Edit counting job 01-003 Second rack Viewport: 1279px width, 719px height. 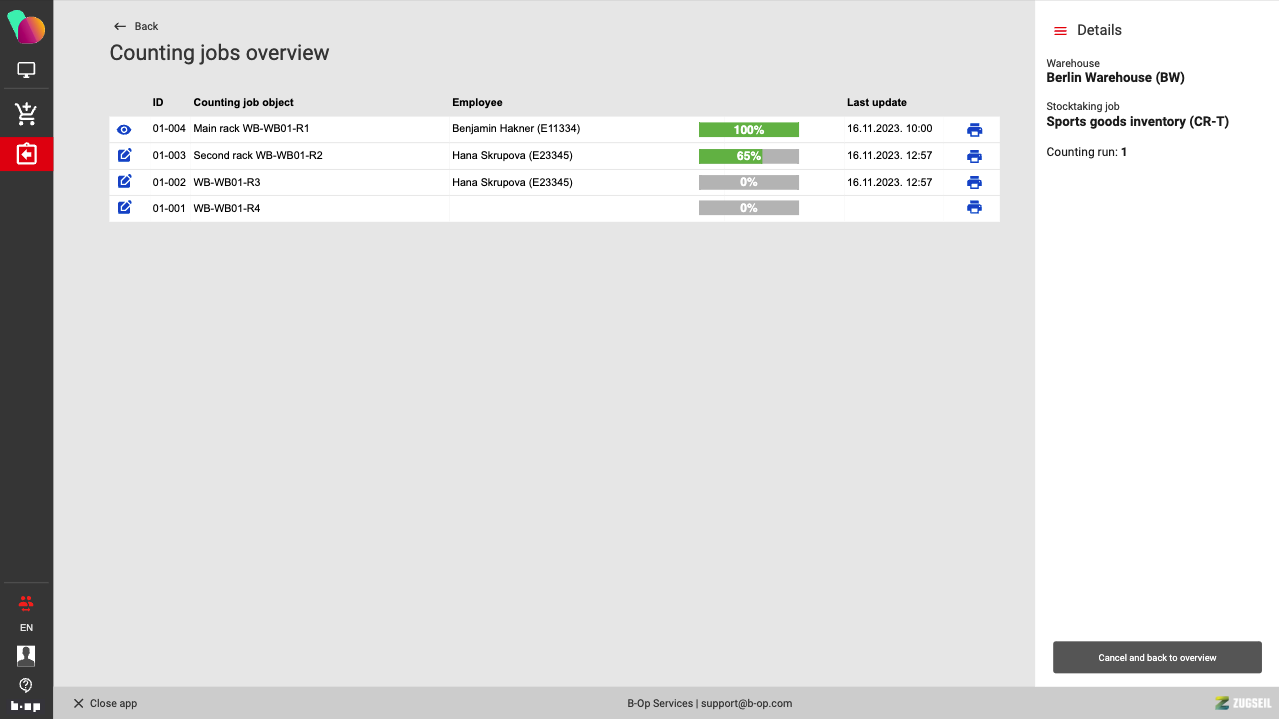click(x=124, y=156)
